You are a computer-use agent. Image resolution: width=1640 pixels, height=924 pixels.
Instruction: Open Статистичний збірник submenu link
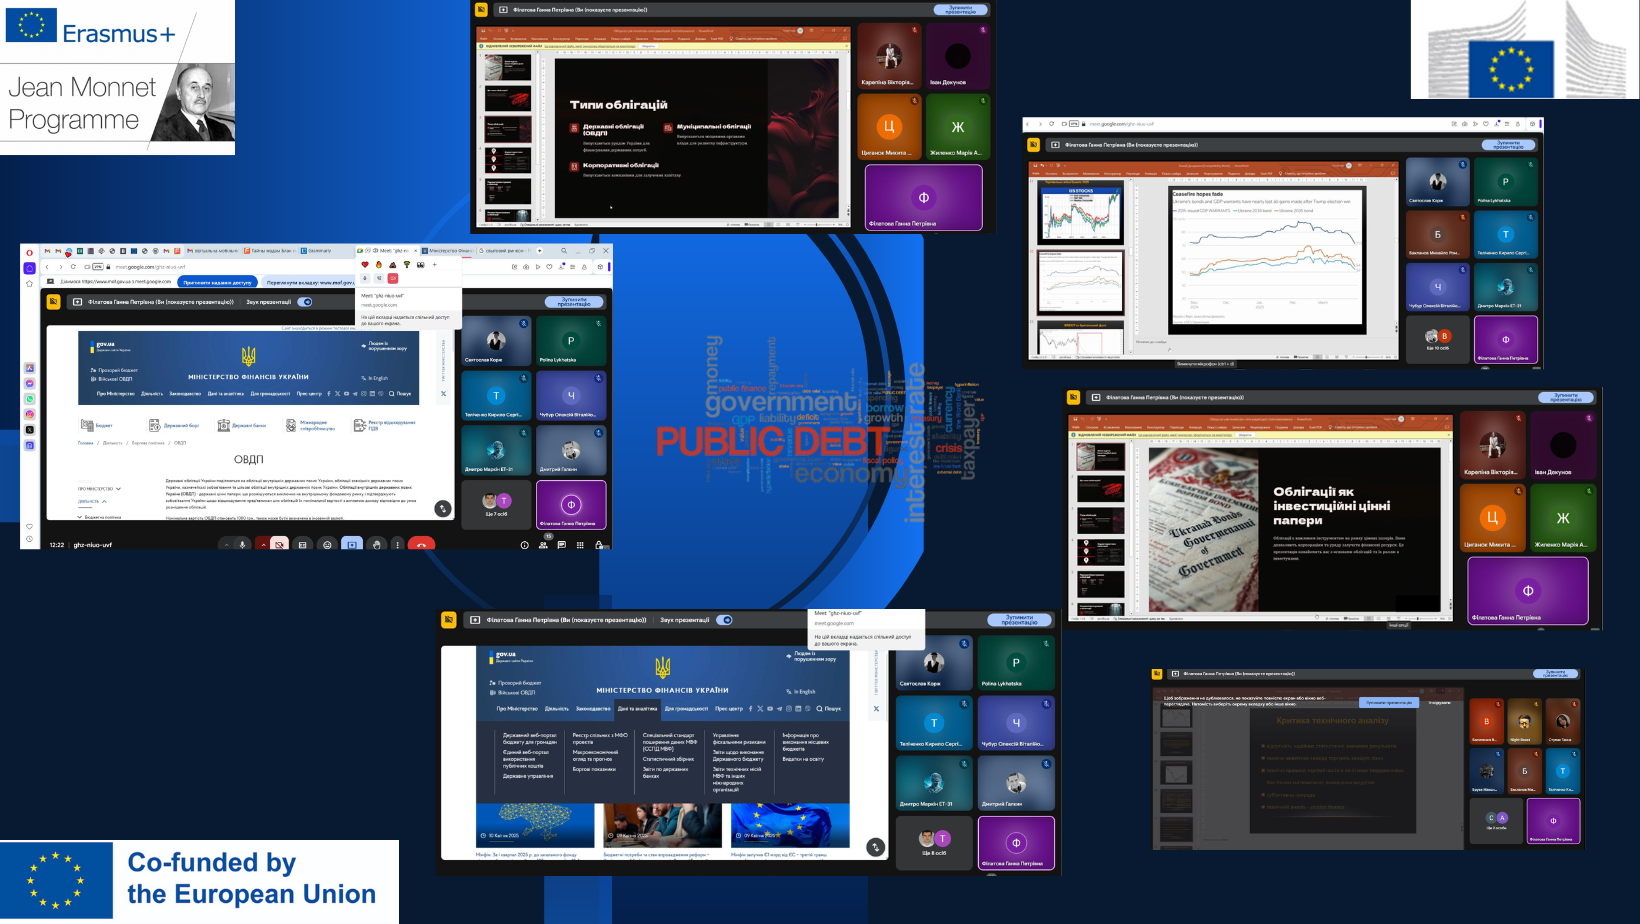[x=668, y=759]
